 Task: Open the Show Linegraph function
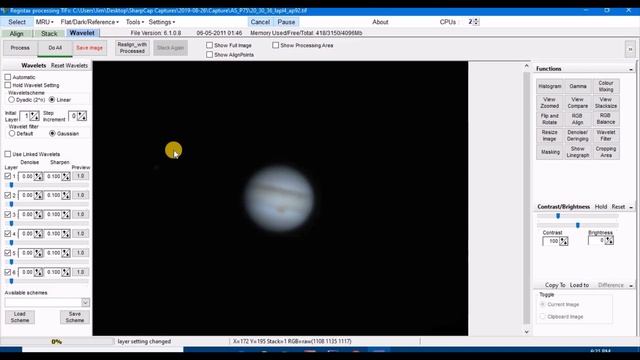(x=578, y=152)
